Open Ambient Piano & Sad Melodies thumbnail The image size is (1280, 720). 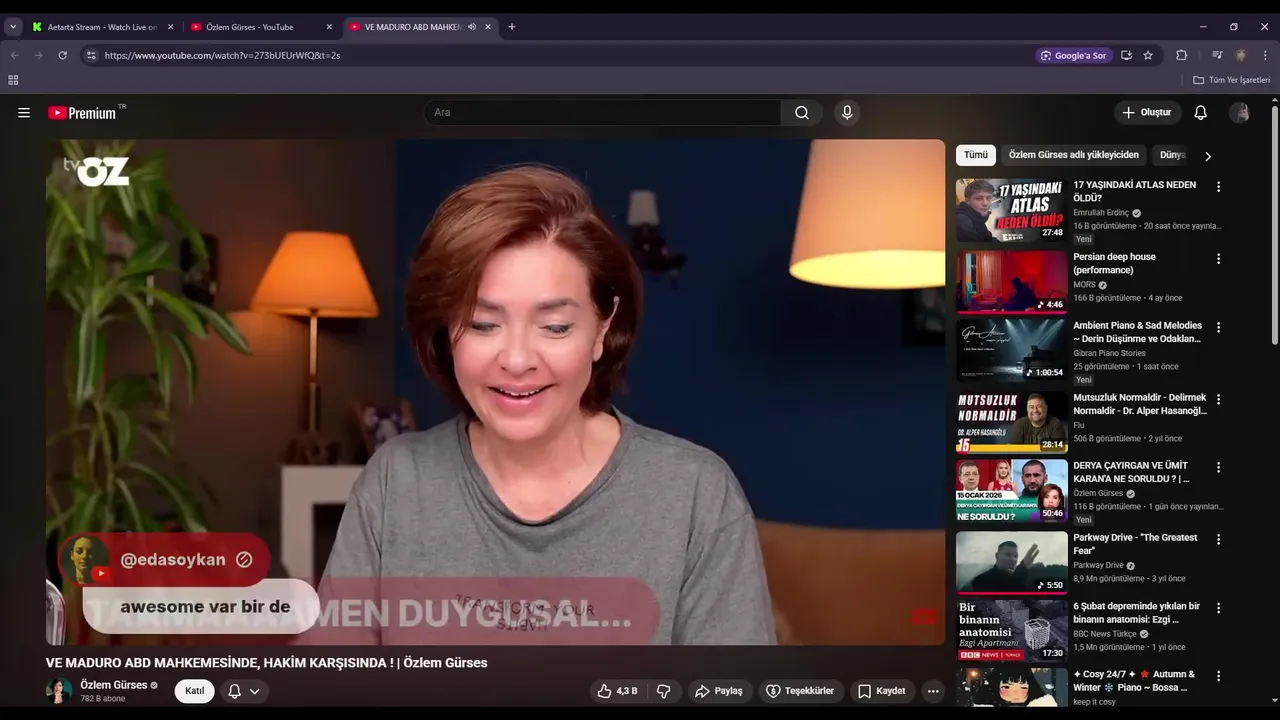click(x=1011, y=350)
